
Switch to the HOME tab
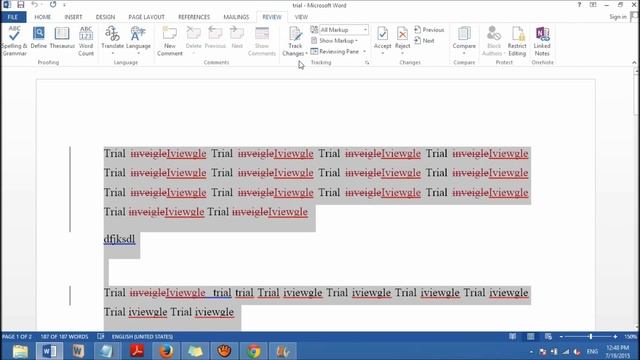pos(42,17)
